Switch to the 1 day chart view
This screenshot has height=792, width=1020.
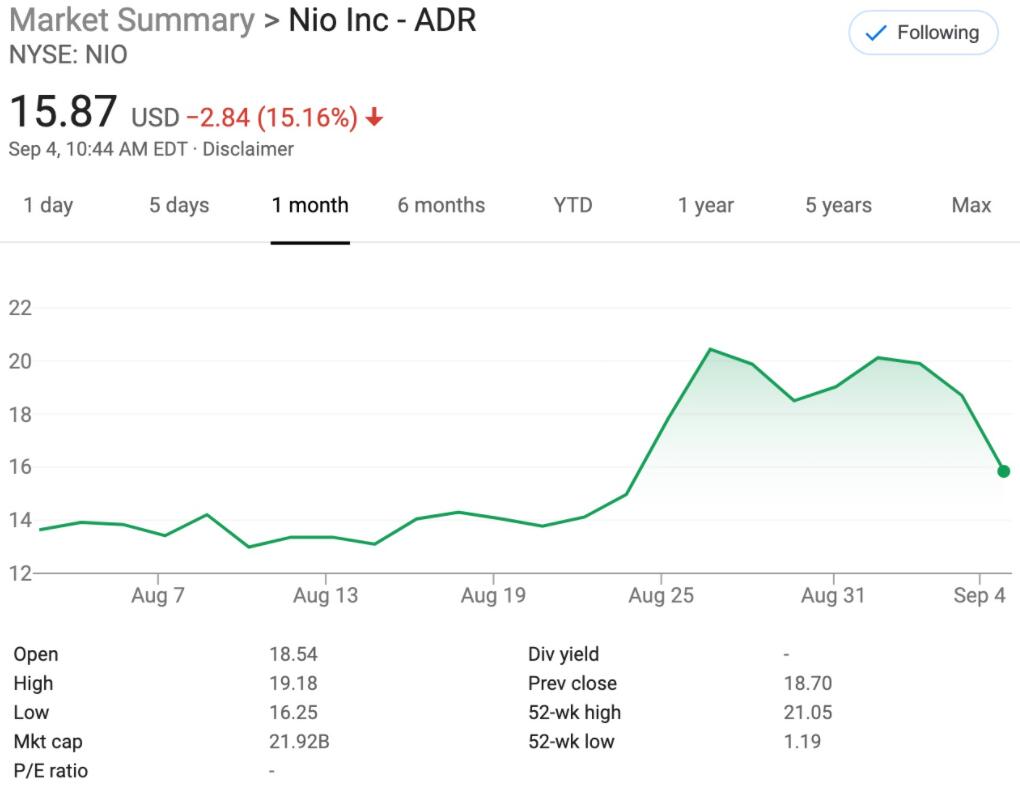click(48, 205)
